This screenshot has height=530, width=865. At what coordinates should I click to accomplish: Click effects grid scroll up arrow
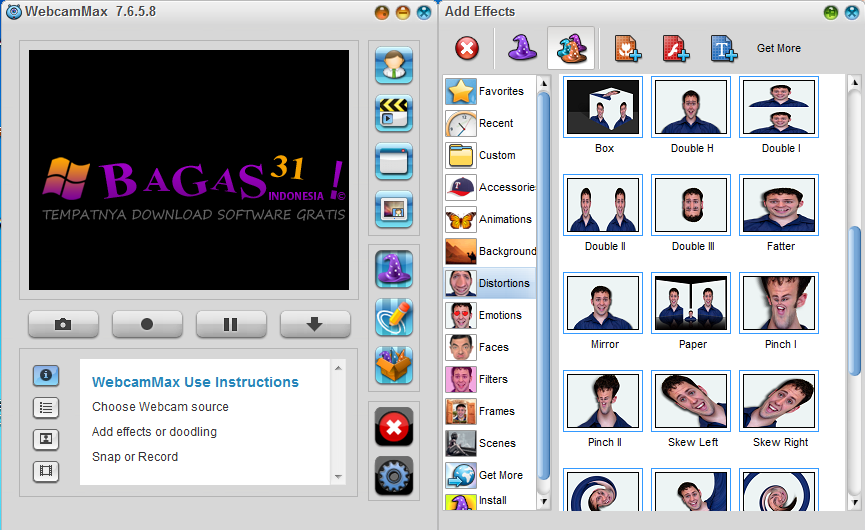click(855, 83)
